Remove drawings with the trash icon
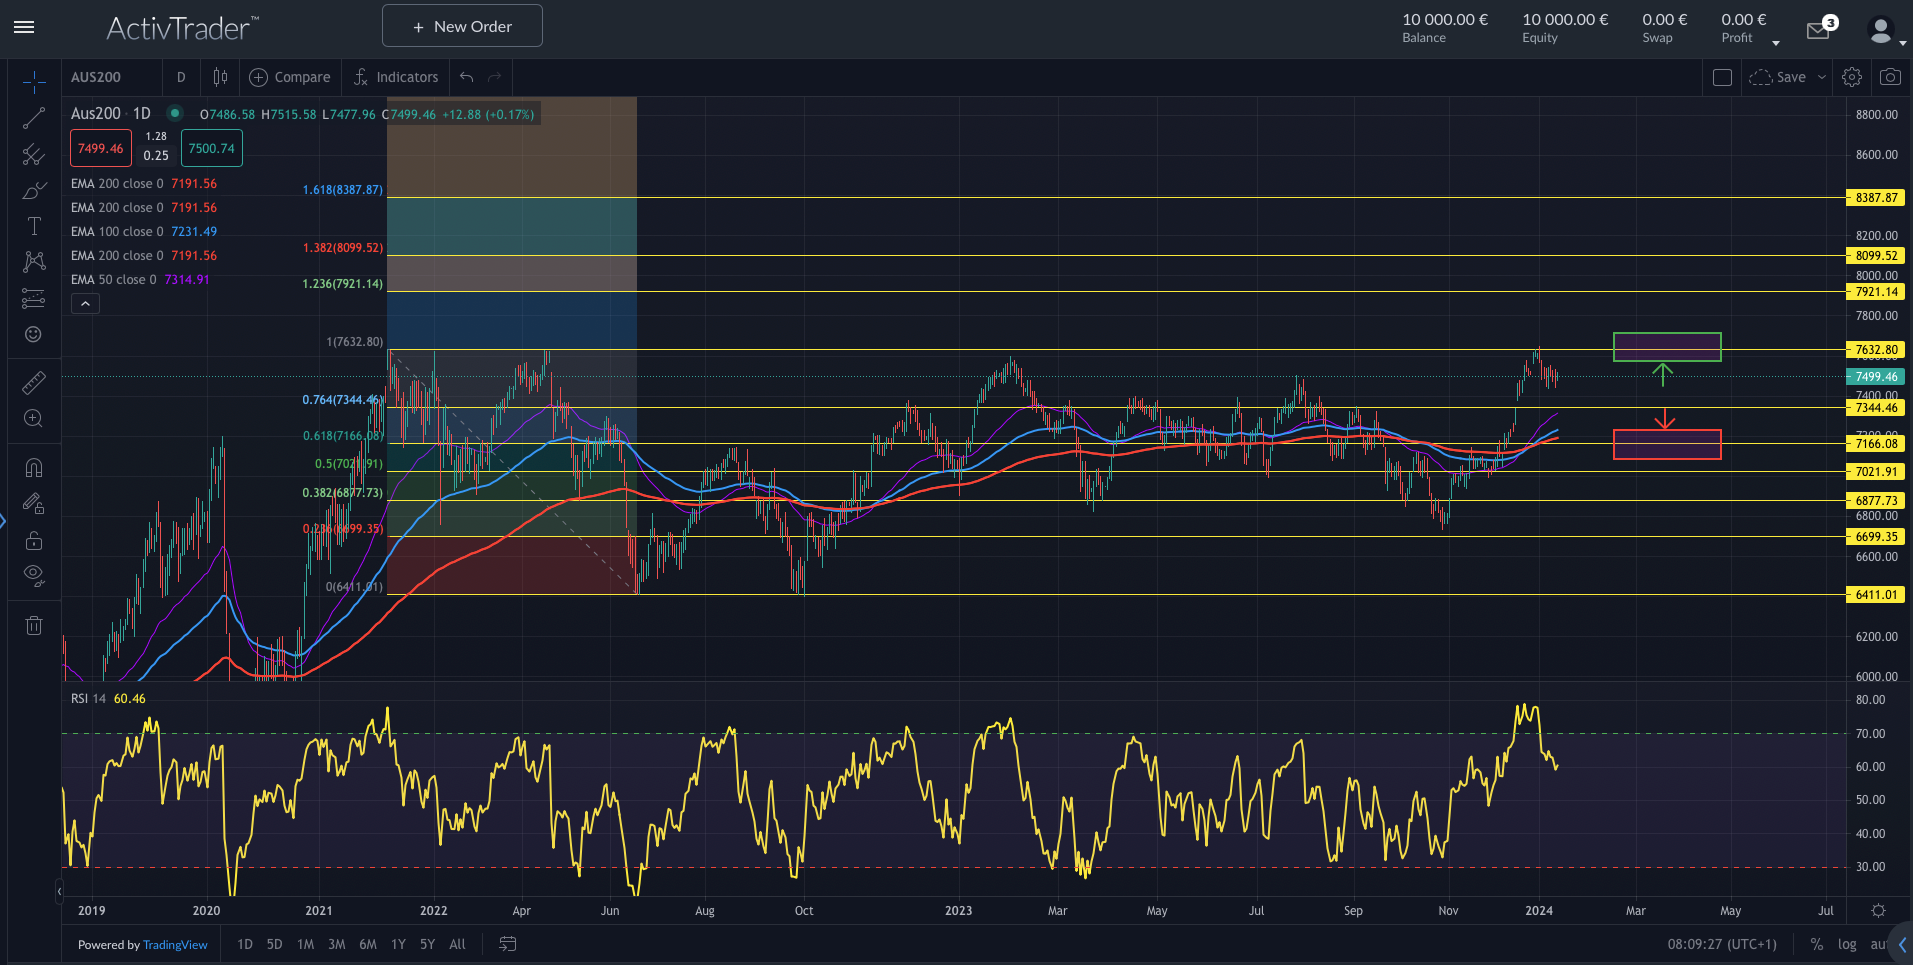The height and width of the screenshot is (965, 1913). click(x=33, y=626)
